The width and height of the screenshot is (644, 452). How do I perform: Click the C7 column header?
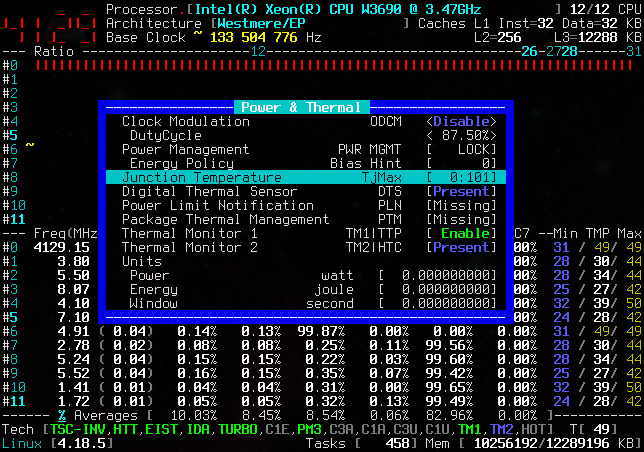522,234
